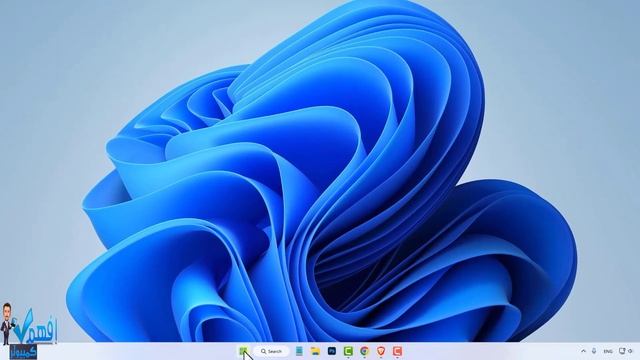Screen dimensions: 640x360
Task: Open the teal striped app next to Search
Action: point(299,351)
